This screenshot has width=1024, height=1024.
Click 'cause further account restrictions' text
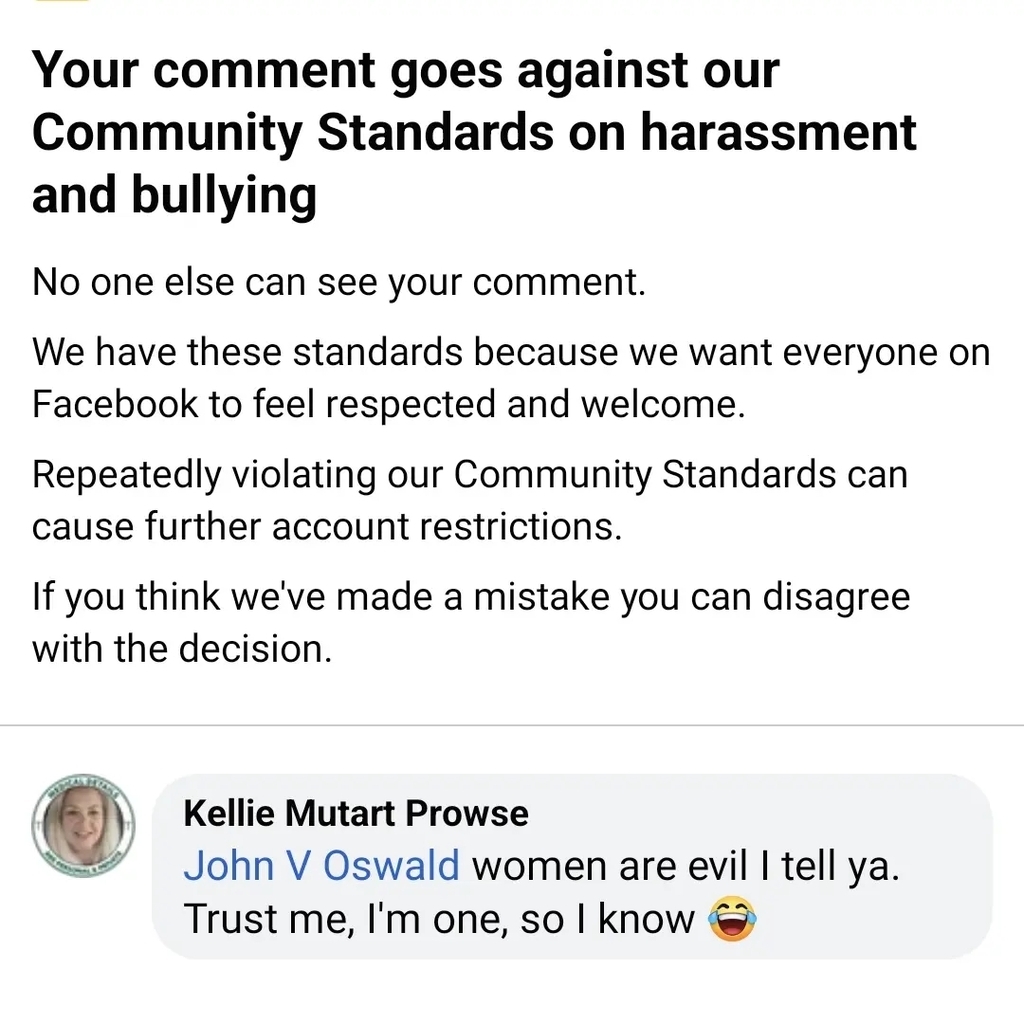(x=327, y=526)
